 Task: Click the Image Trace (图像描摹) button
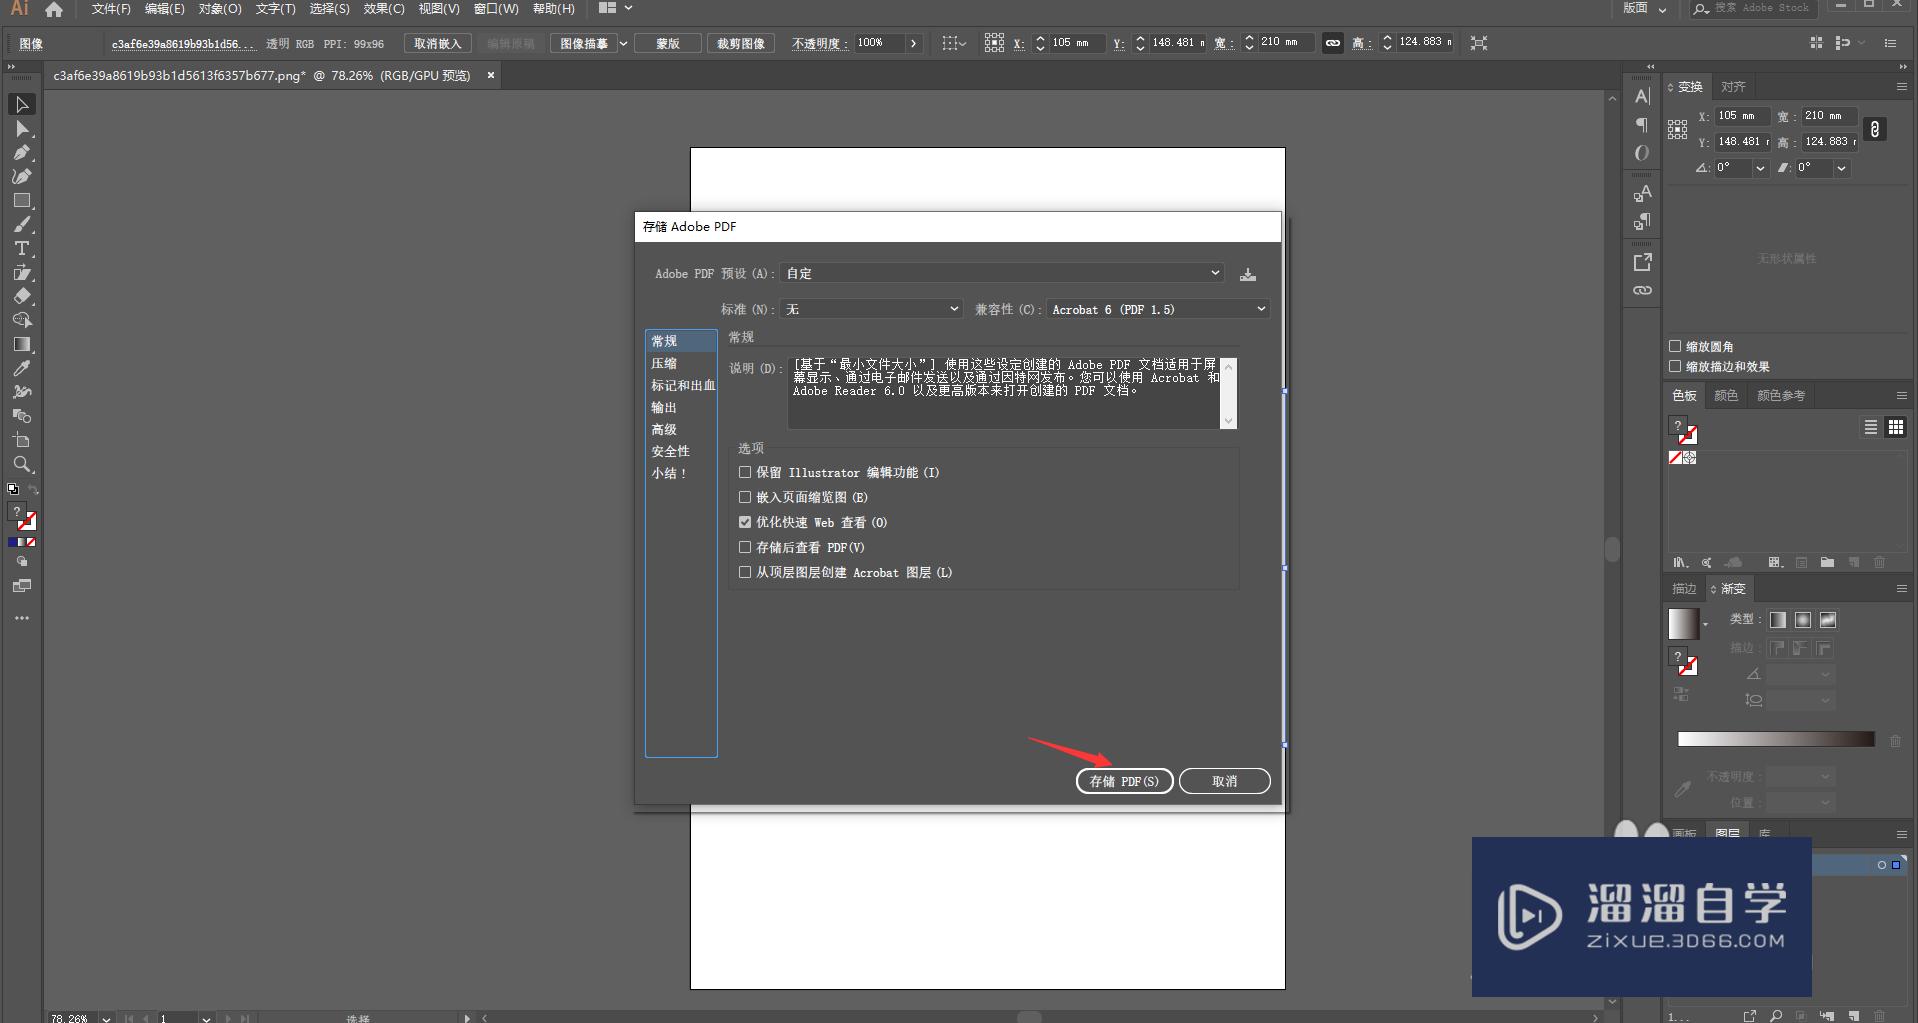point(584,43)
